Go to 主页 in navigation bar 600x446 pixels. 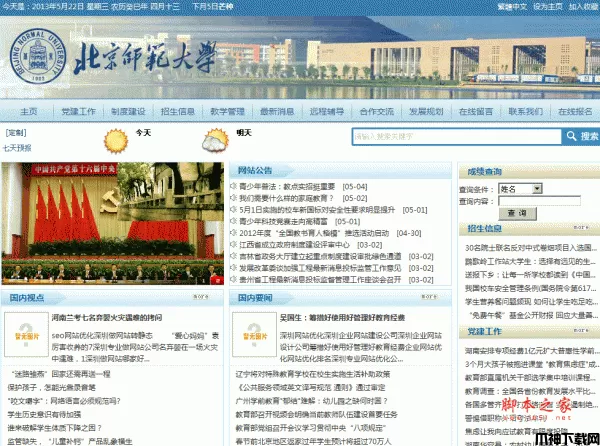pos(29,111)
